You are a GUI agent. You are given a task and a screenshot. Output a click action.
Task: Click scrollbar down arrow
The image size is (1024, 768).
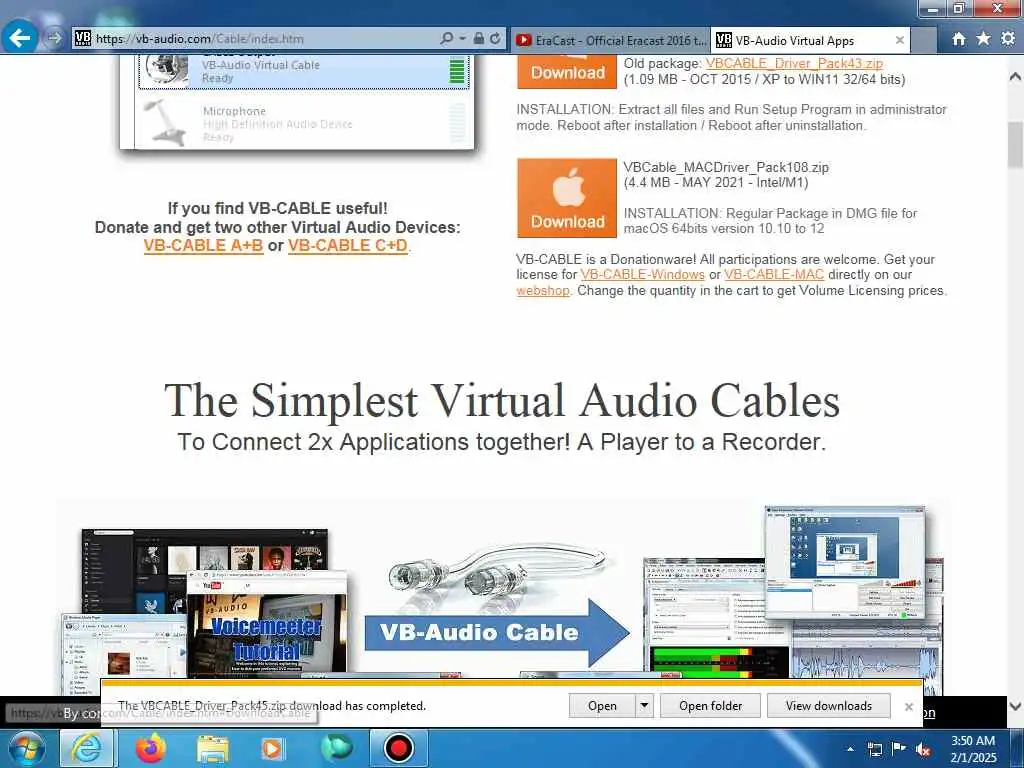pos(1016,706)
